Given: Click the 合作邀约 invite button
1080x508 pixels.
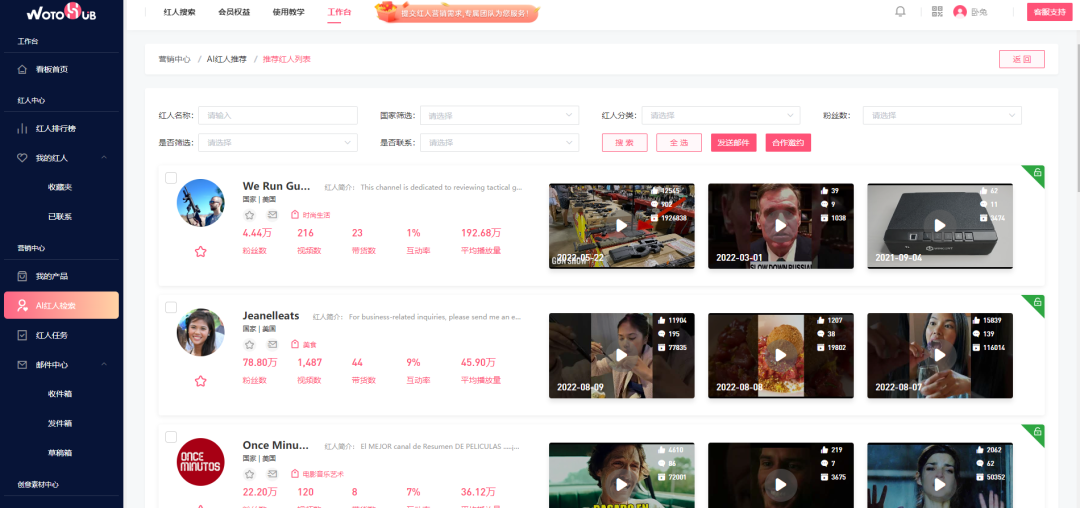Looking at the screenshot, I should pos(788,142).
